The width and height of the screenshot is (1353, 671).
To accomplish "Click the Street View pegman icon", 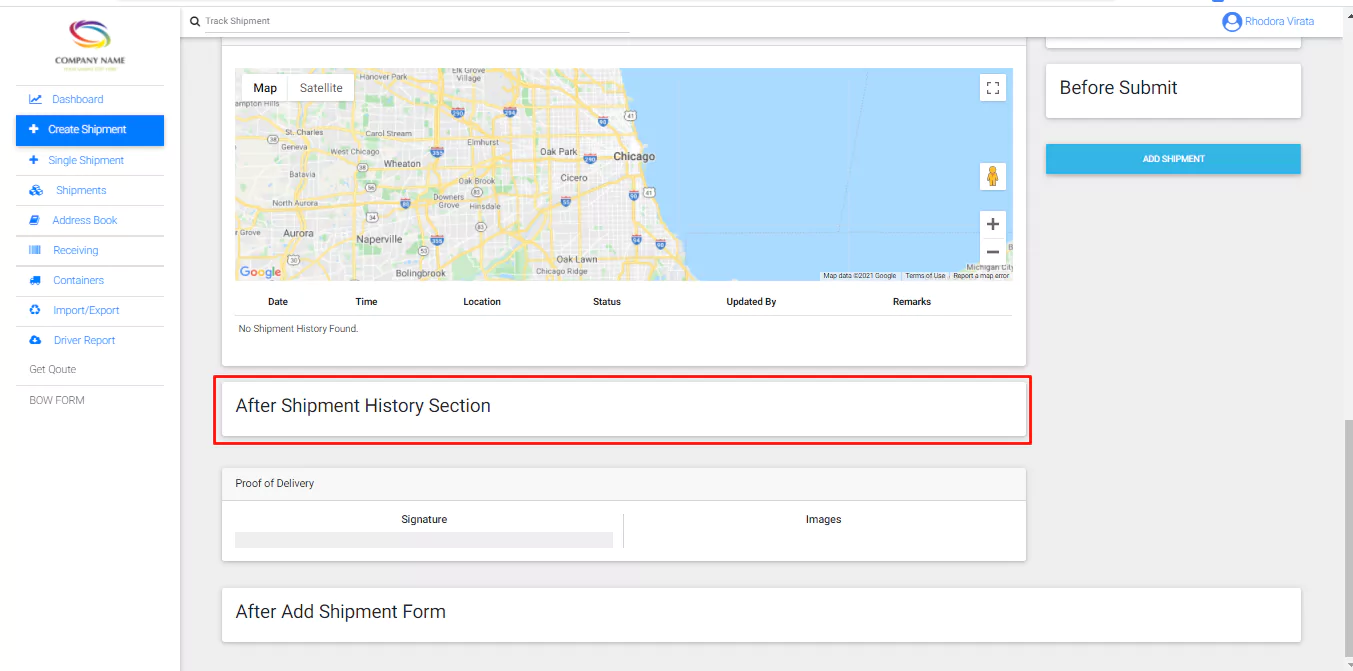I will coord(992,177).
